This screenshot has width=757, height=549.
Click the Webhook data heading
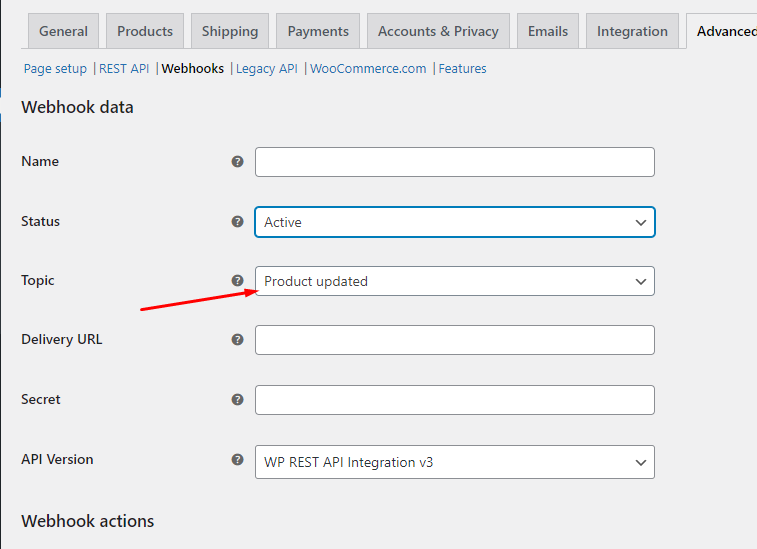tap(77, 107)
